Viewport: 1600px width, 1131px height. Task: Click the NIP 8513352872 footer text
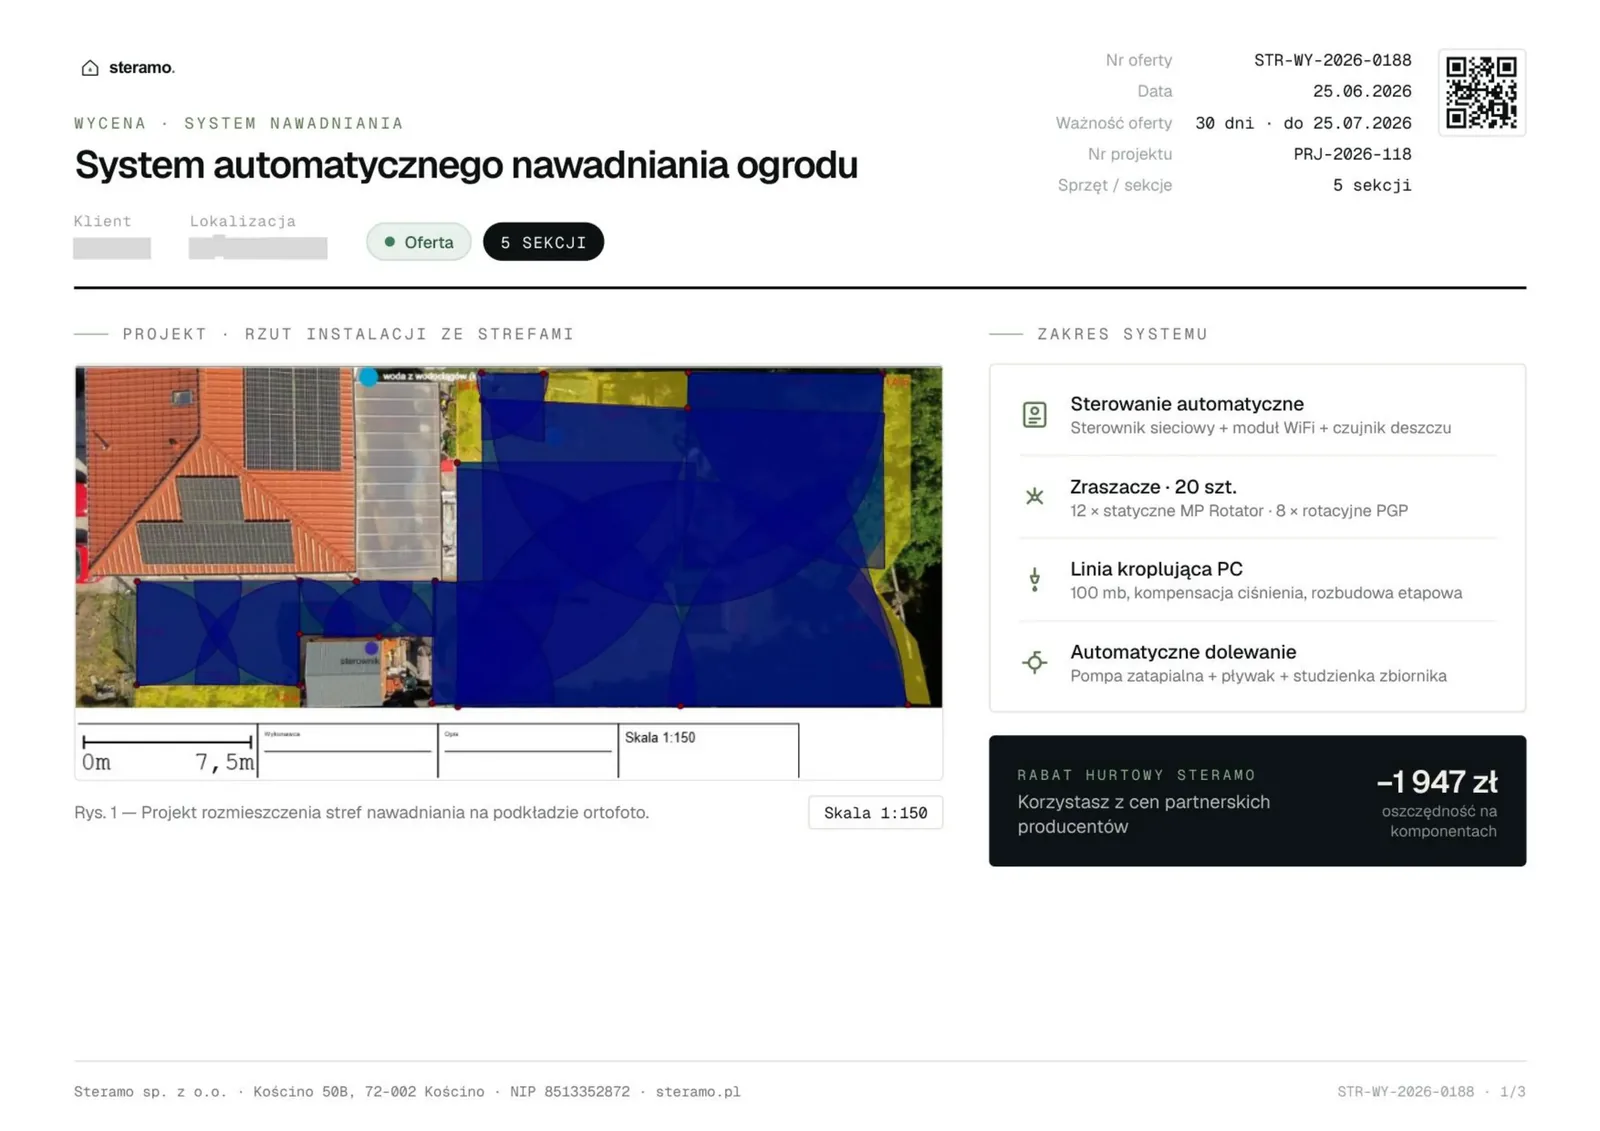(x=570, y=1092)
